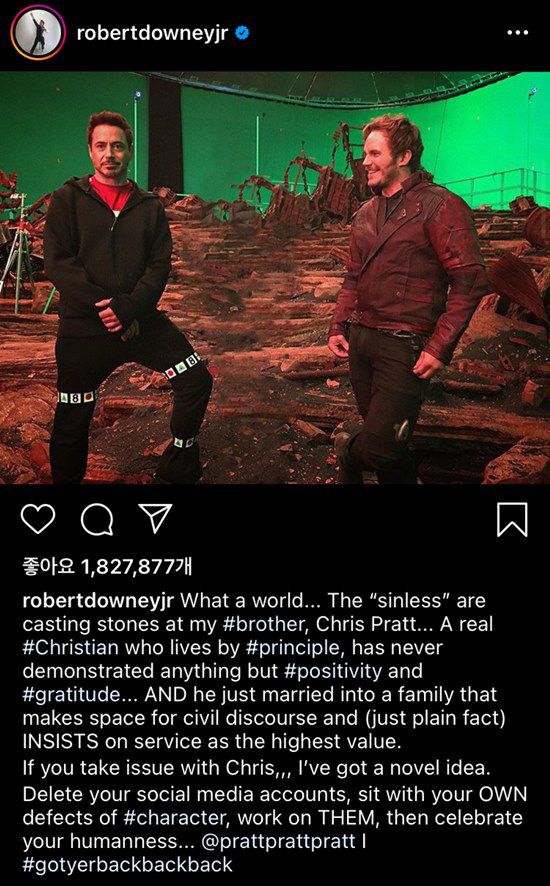The height and width of the screenshot is (886, 550).
Task: Open robertdowneyjr username in the caption
Action: [x=98, y=601]
